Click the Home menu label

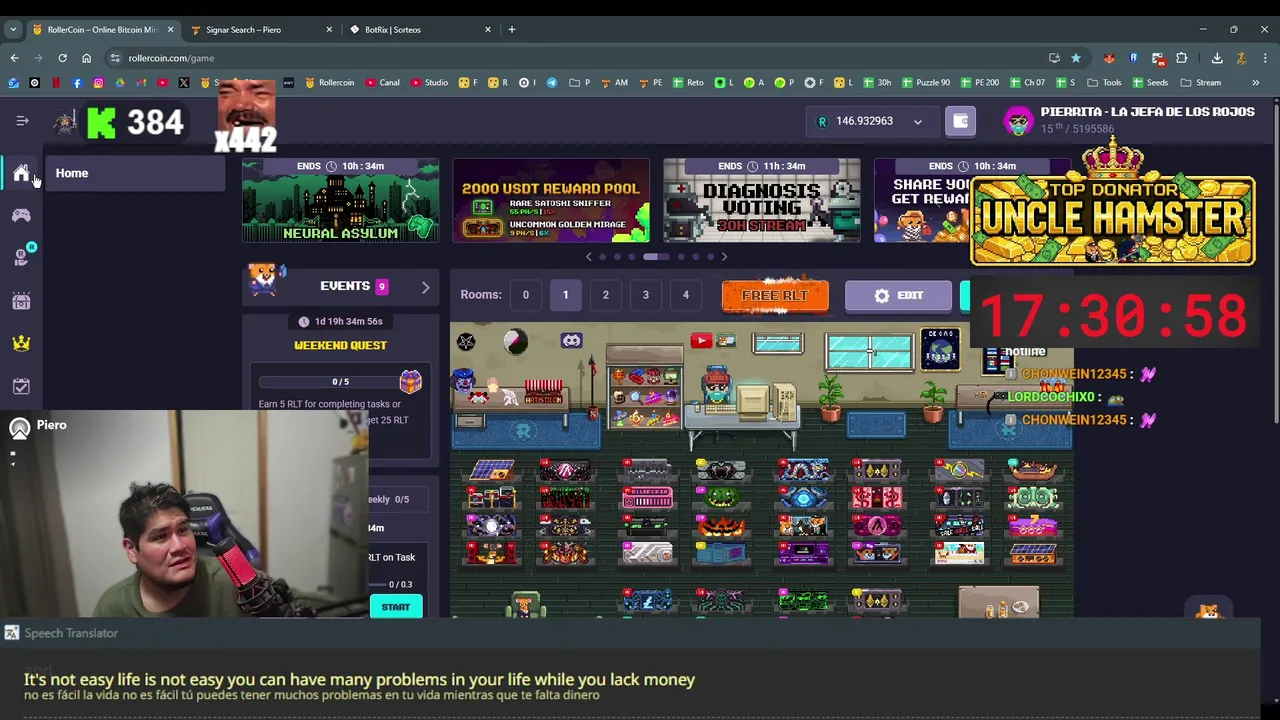tap(72, 173)
